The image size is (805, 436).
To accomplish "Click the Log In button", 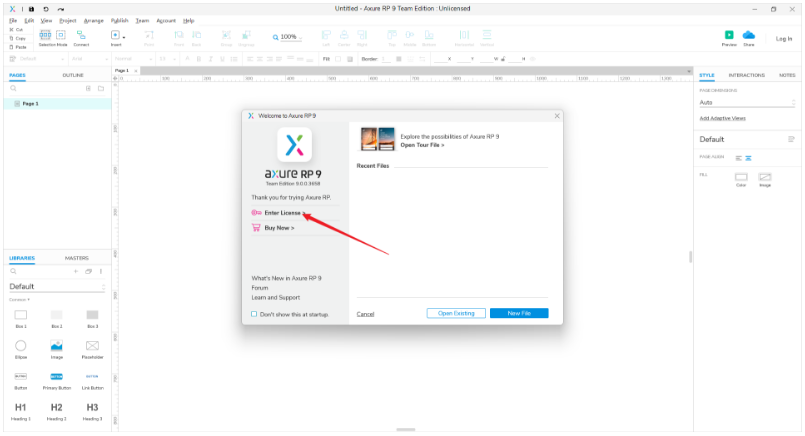I will [x=783, y=39].
